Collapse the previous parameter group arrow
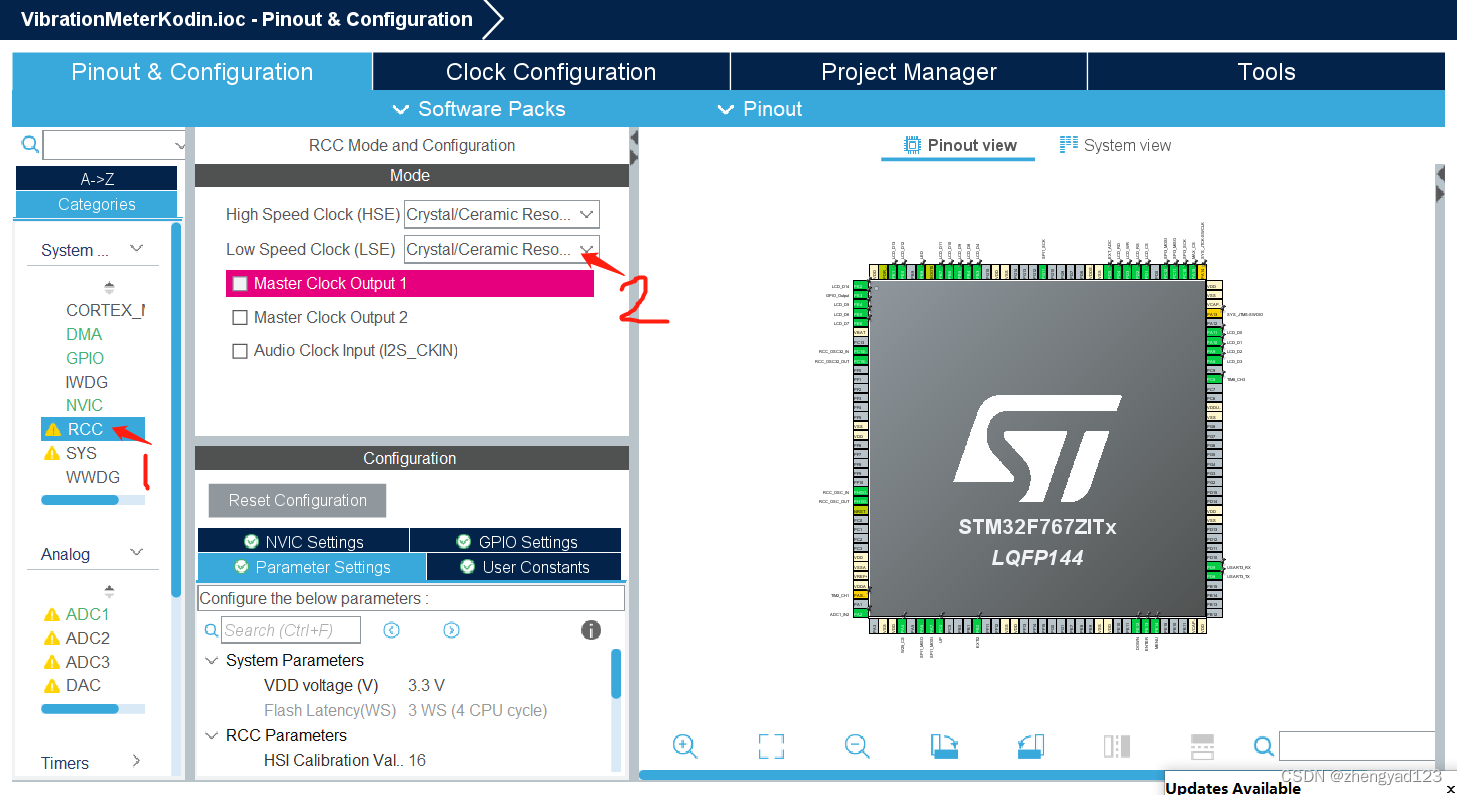This screenshot has height=795, width=1457. click(391, 630)
